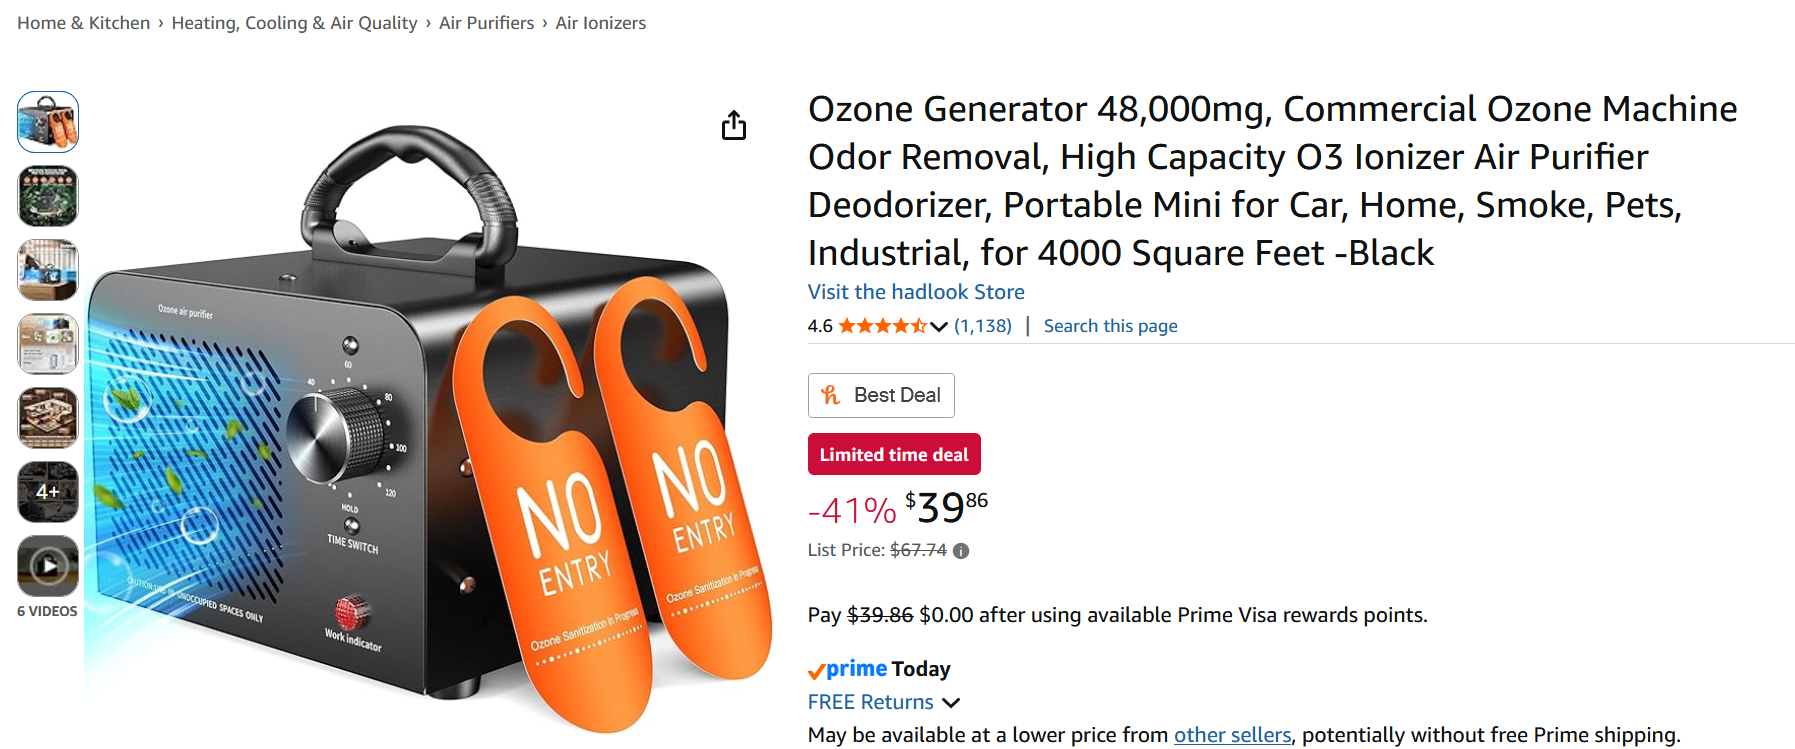Click the share icon above the product image
The width and height of the screenshot is (1795, 749).
pos(735,125)
